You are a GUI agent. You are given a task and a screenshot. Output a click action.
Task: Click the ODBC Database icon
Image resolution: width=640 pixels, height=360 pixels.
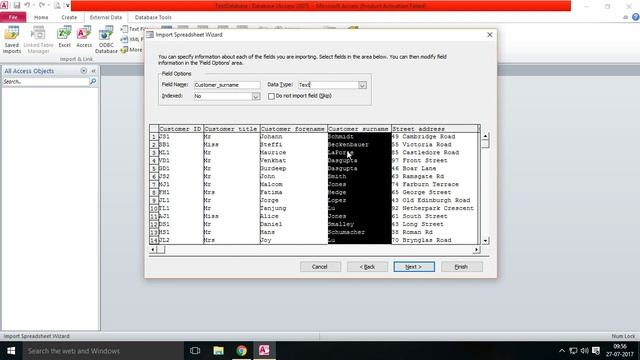click(x=106, y=40)
